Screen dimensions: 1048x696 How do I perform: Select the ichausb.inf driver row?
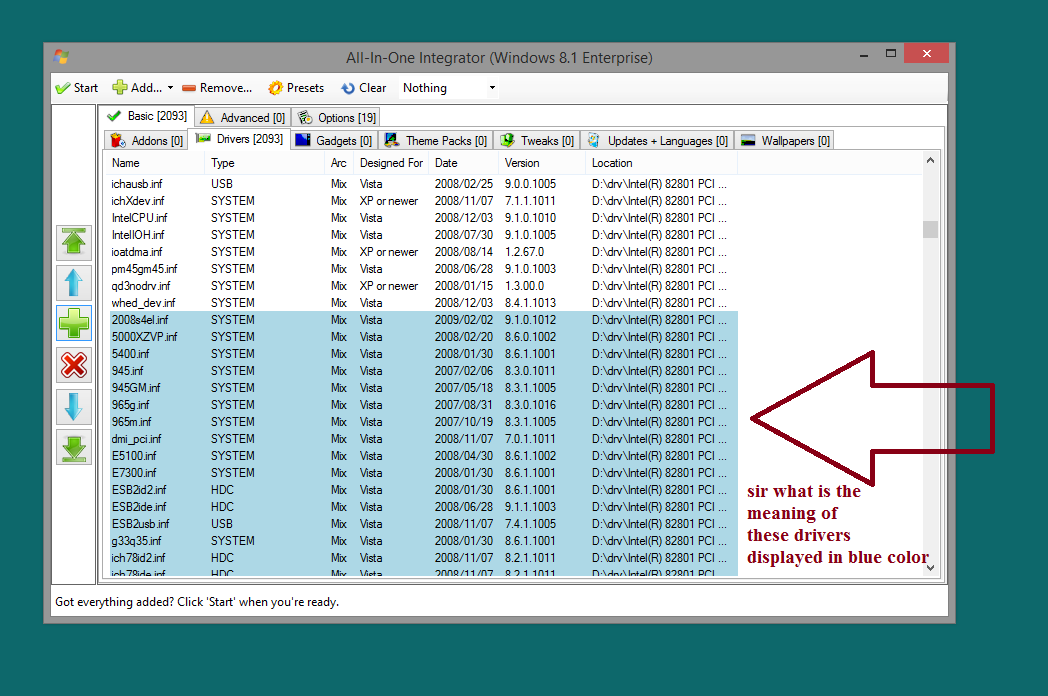click(x=424, y=184)
